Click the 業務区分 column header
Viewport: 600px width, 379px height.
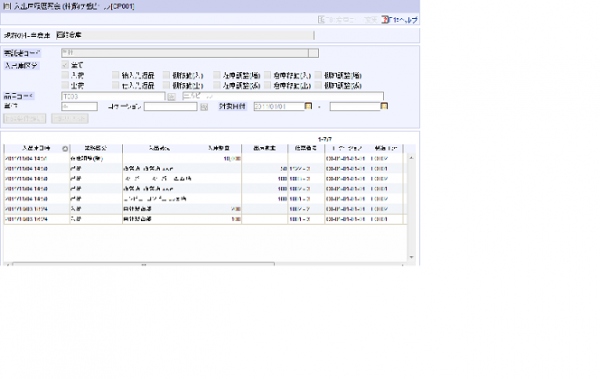[x=96, y=148]
